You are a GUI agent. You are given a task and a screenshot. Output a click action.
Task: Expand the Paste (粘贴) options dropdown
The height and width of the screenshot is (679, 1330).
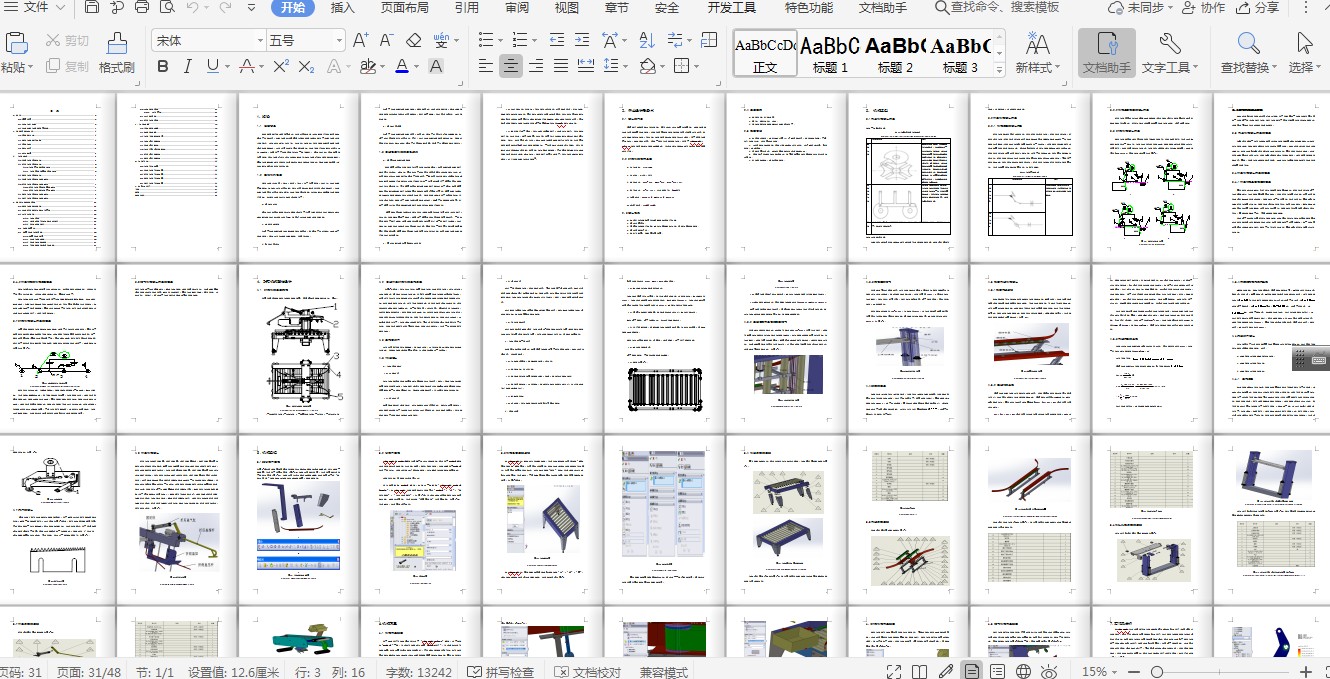31,68
